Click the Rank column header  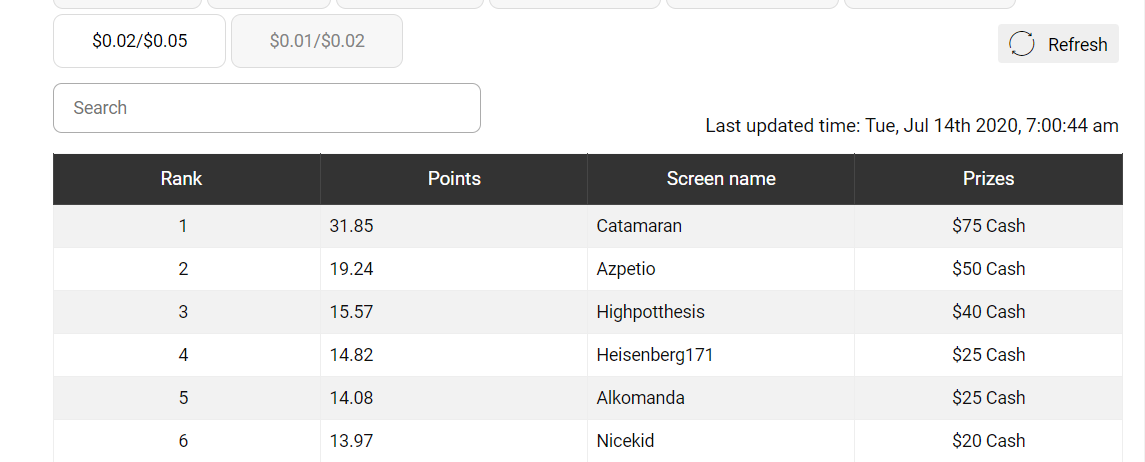pos(181,179)
